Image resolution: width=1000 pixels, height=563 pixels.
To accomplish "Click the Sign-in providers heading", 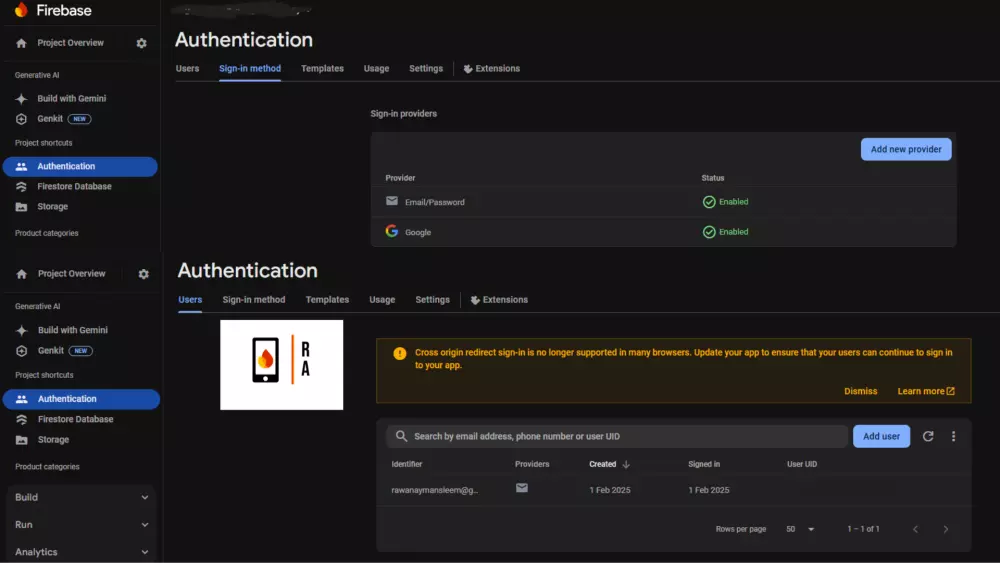I will [x=404, y=113].
